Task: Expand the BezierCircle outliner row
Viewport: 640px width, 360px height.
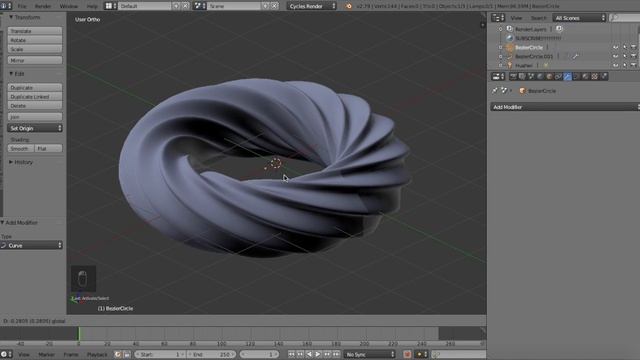Action: [501, 47]
